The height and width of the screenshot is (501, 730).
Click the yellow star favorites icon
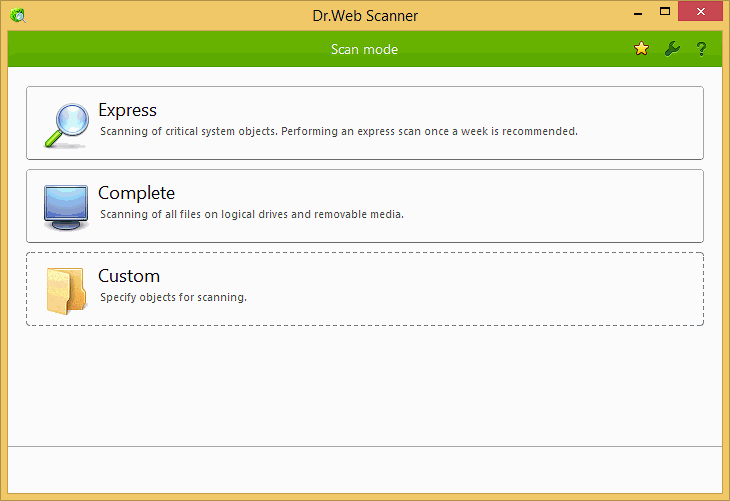[642, 48]
